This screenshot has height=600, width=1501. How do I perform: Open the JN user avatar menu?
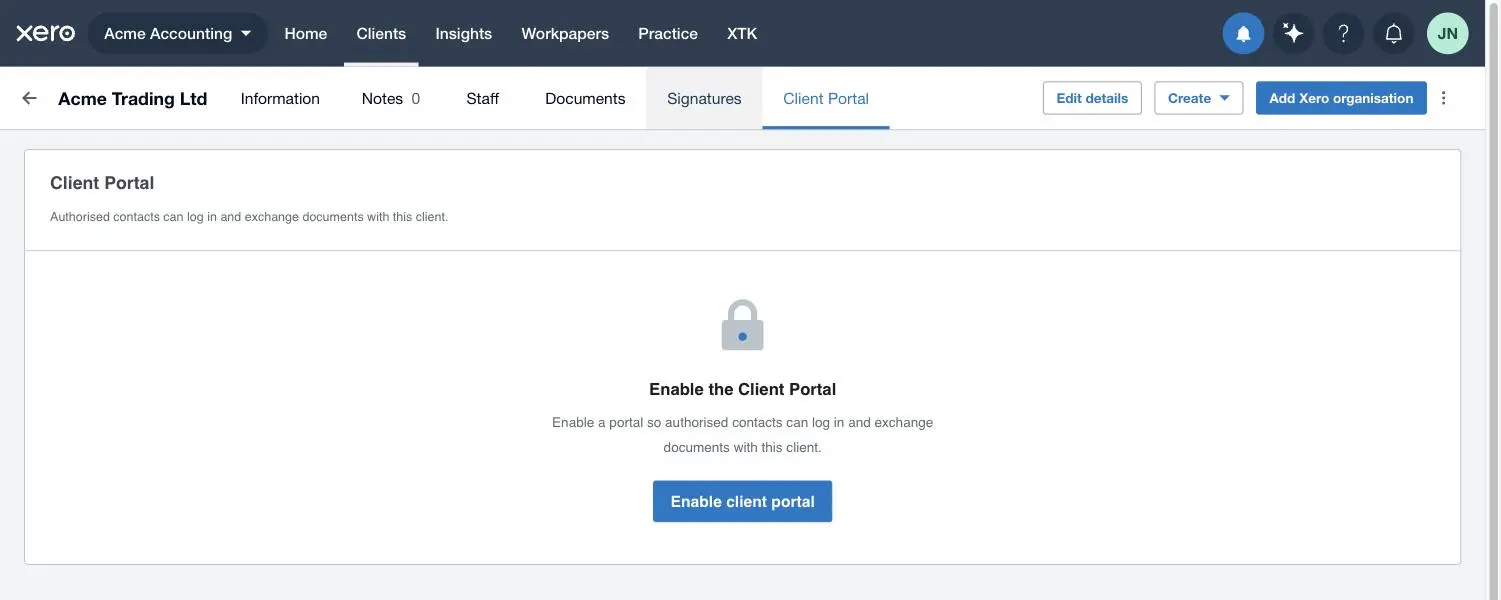1447,34
